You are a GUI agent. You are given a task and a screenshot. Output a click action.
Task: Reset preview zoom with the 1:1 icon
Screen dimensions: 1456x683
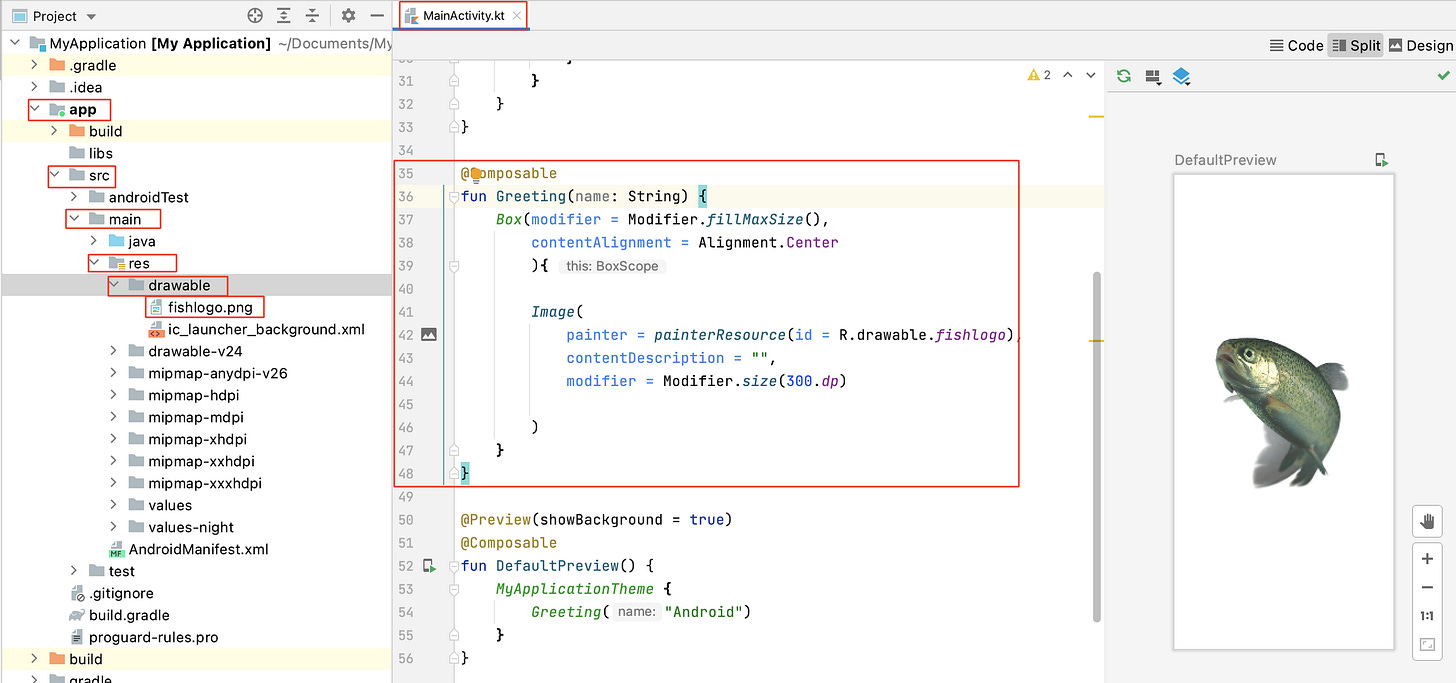[x=1427, y=616]
